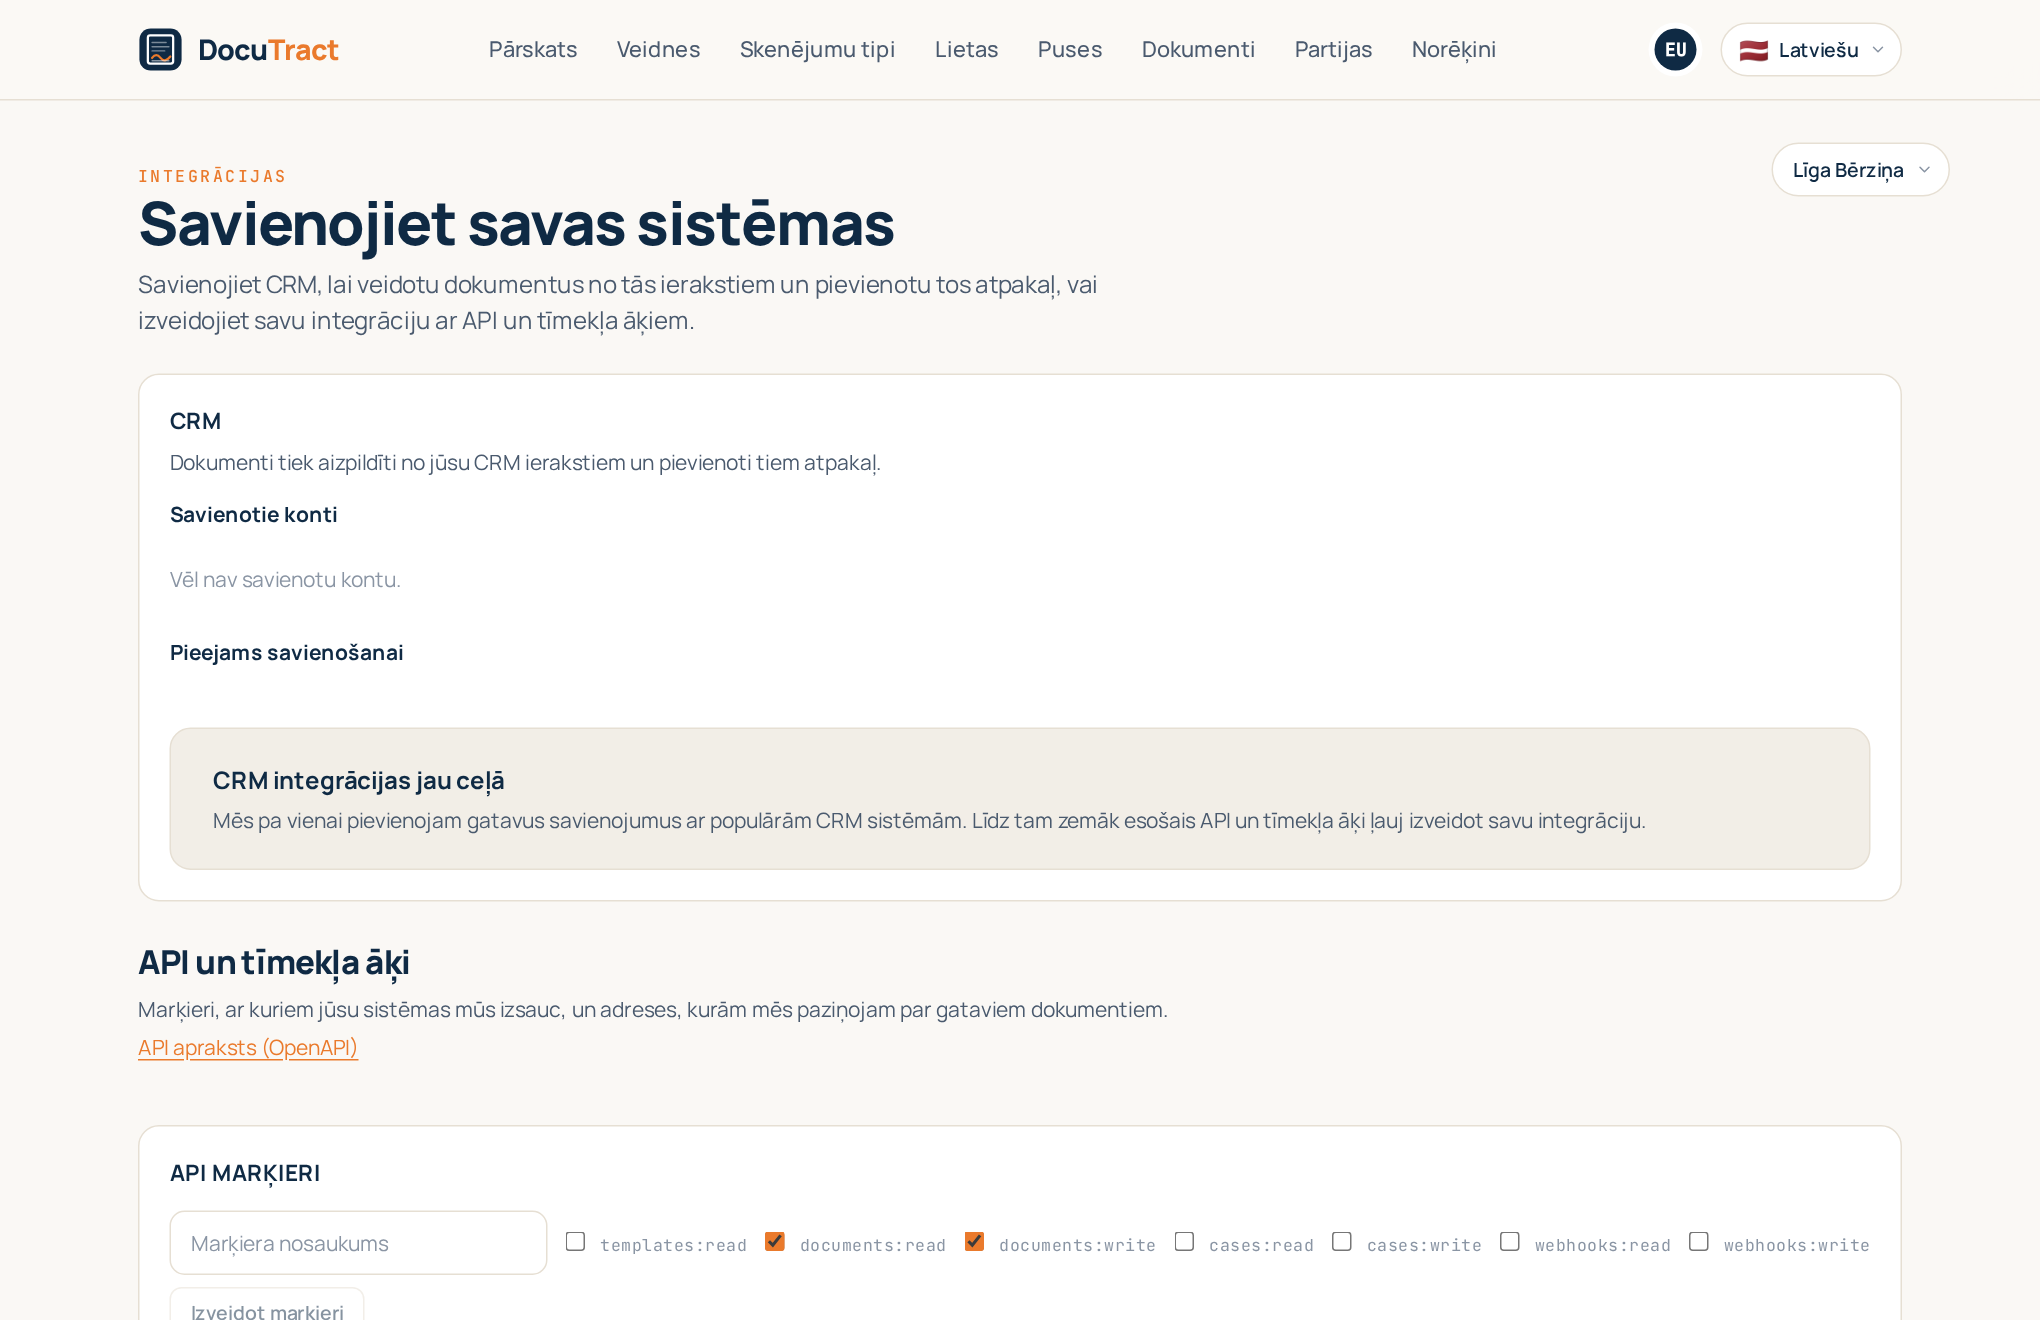The width and height of the screenshot is (2040, 1320).
Task: Check the webhooks:read scope
Action: coord(1510,1242)
